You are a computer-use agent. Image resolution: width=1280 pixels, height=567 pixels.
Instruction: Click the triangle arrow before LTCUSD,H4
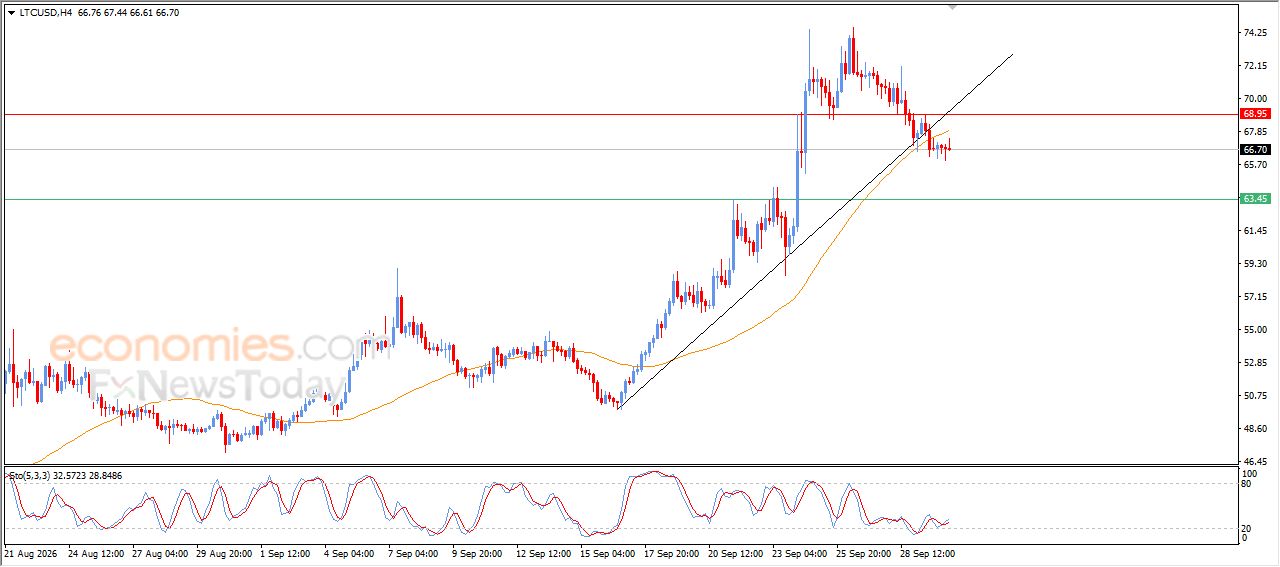tap(11, 13)
